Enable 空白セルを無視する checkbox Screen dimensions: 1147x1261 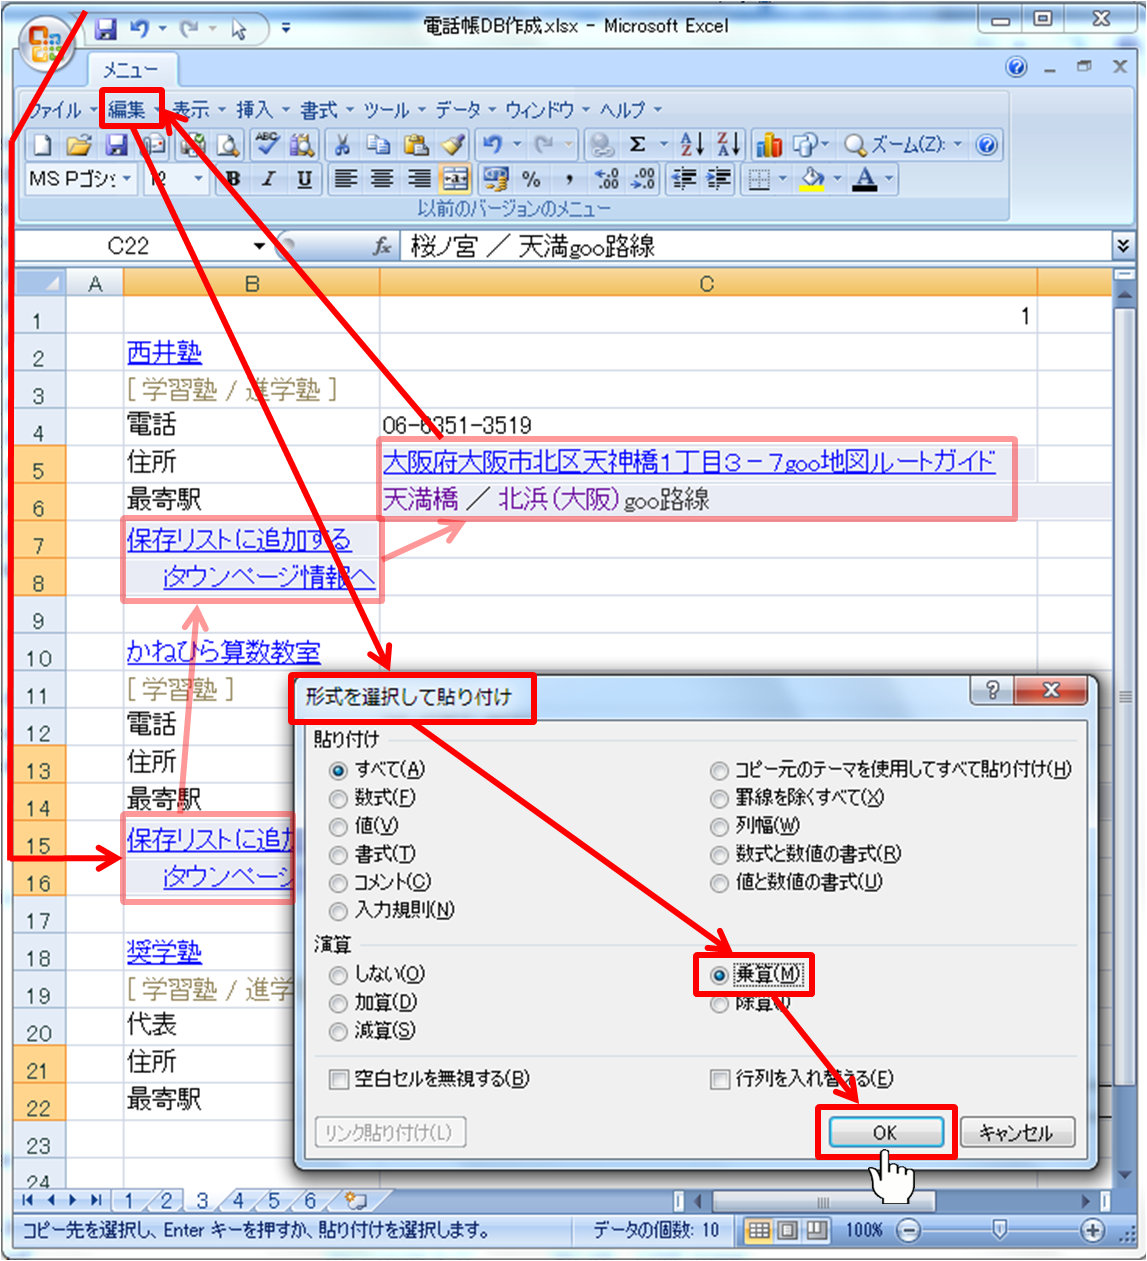tap(340, 1080)
